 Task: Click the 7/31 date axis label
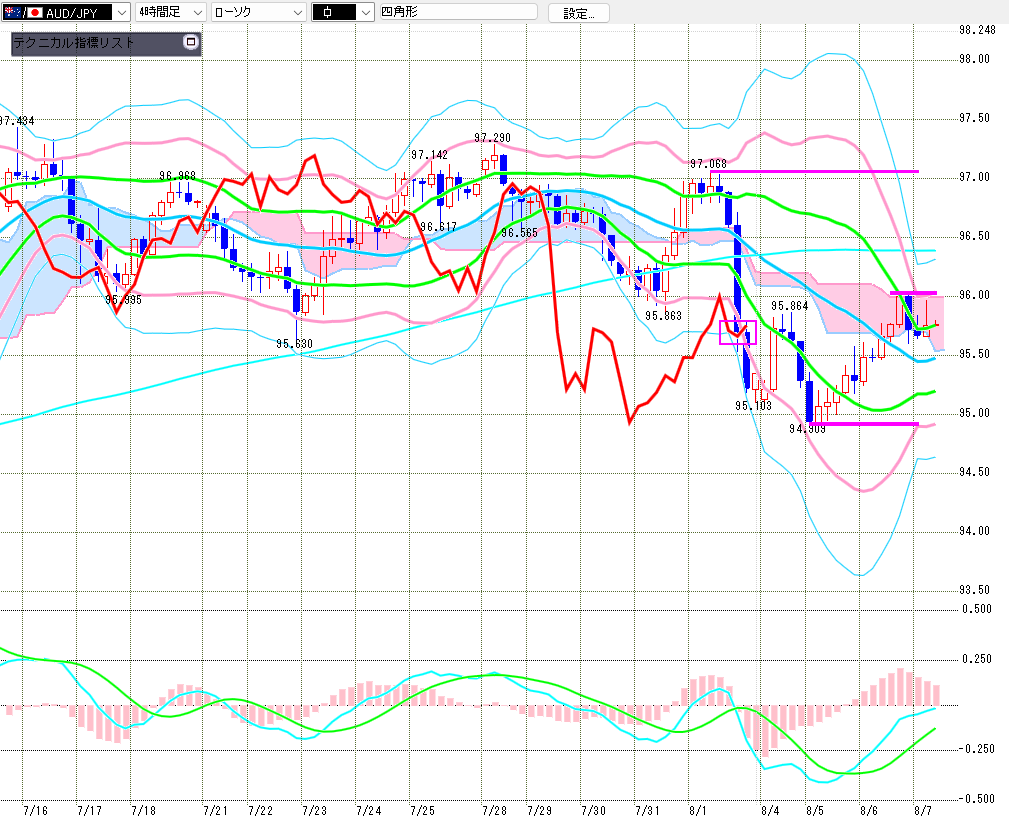(648, 810)
